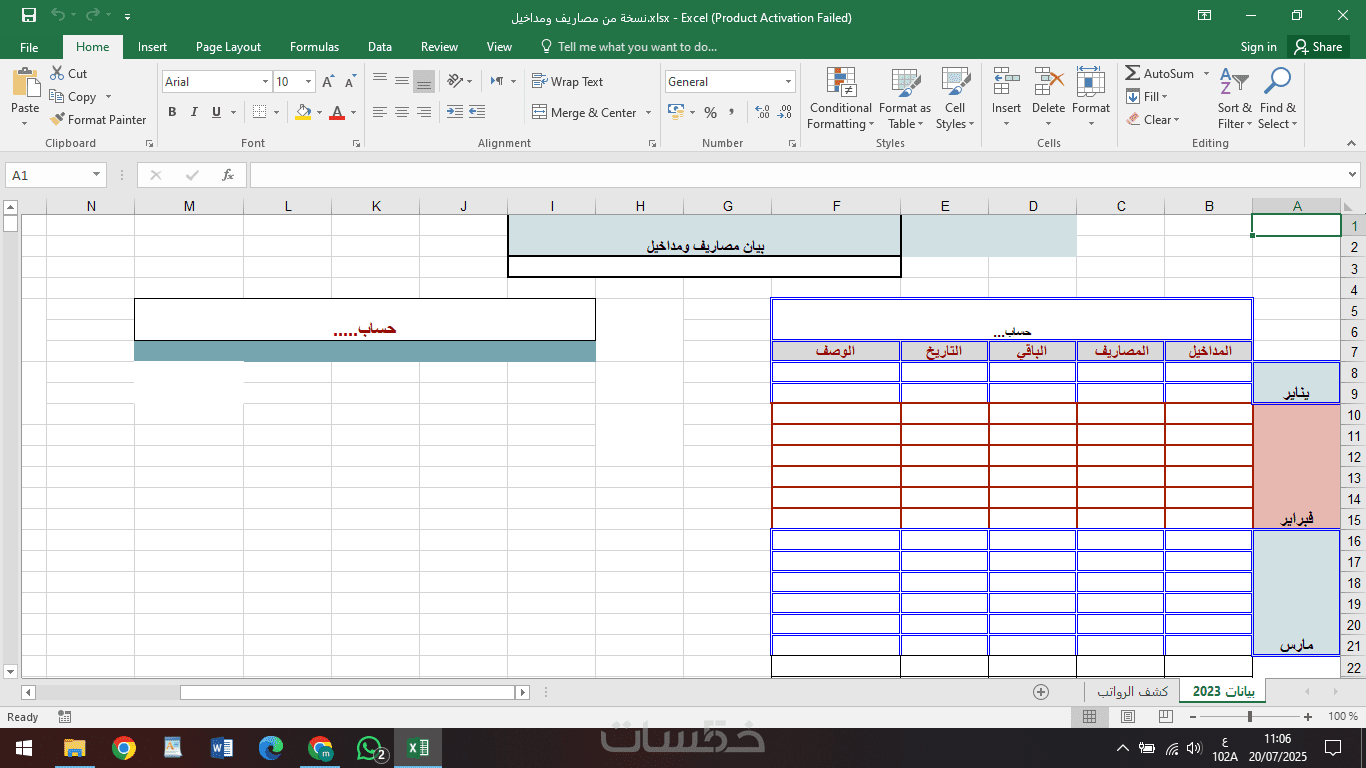Viewport: 1366px width, 768px height.
Task: Open Cell Styles gallery
Action: 955,98
